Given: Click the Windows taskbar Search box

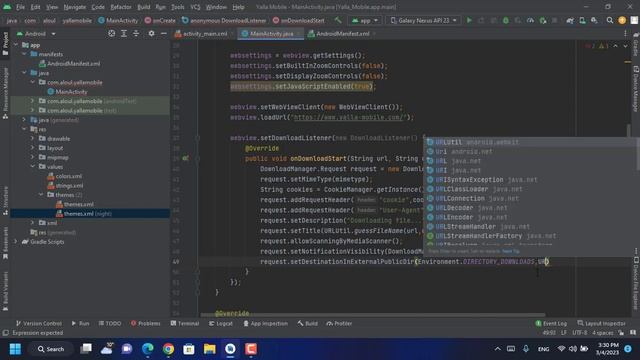Looking at the screenshot, I should tap(51, 349).
